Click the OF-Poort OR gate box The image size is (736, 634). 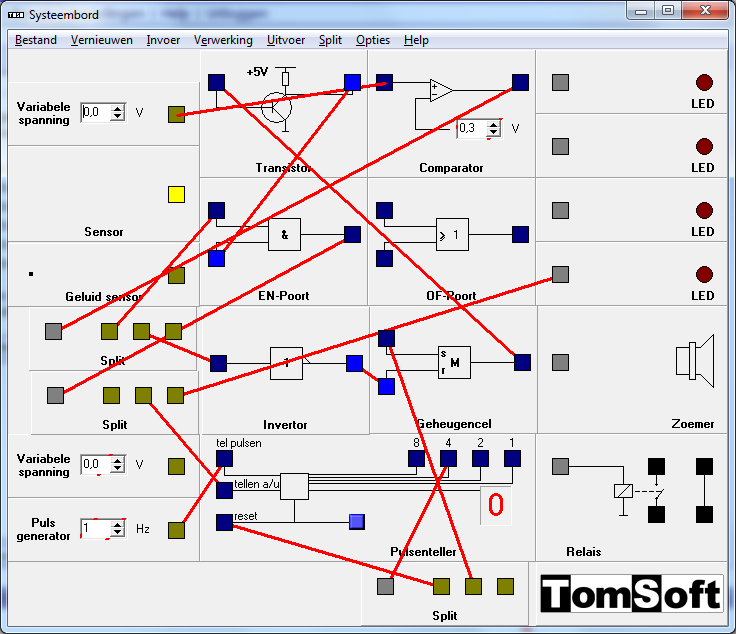pos(452,235)
